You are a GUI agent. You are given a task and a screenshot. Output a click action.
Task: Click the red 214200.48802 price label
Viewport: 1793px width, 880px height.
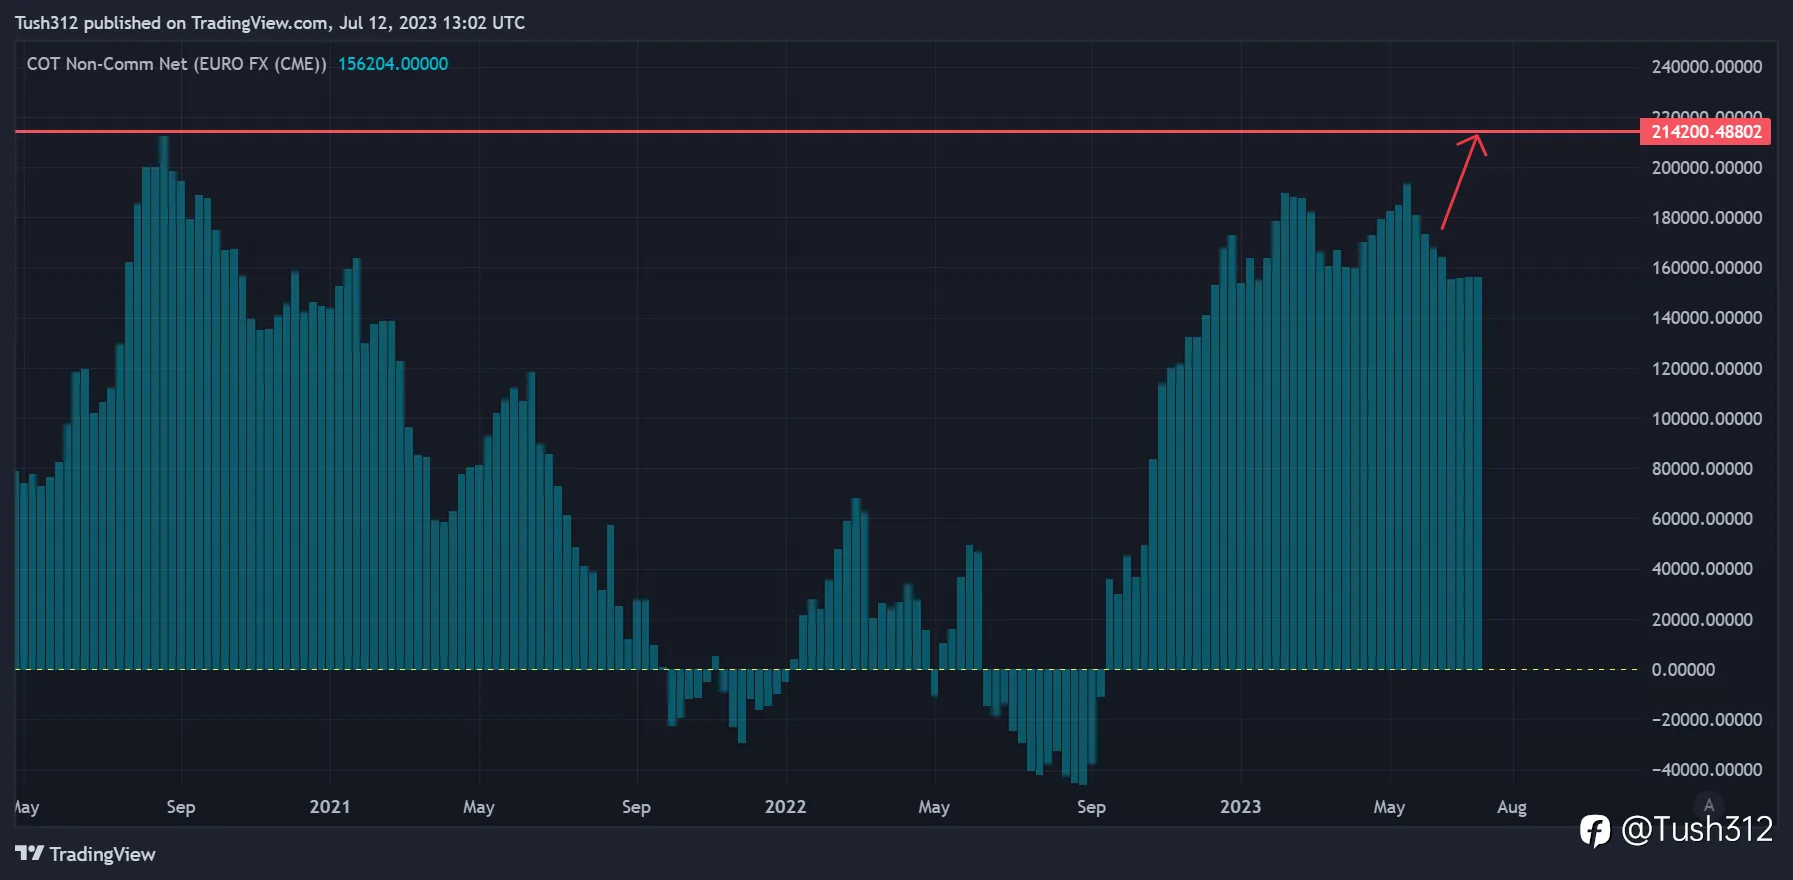1706,132
